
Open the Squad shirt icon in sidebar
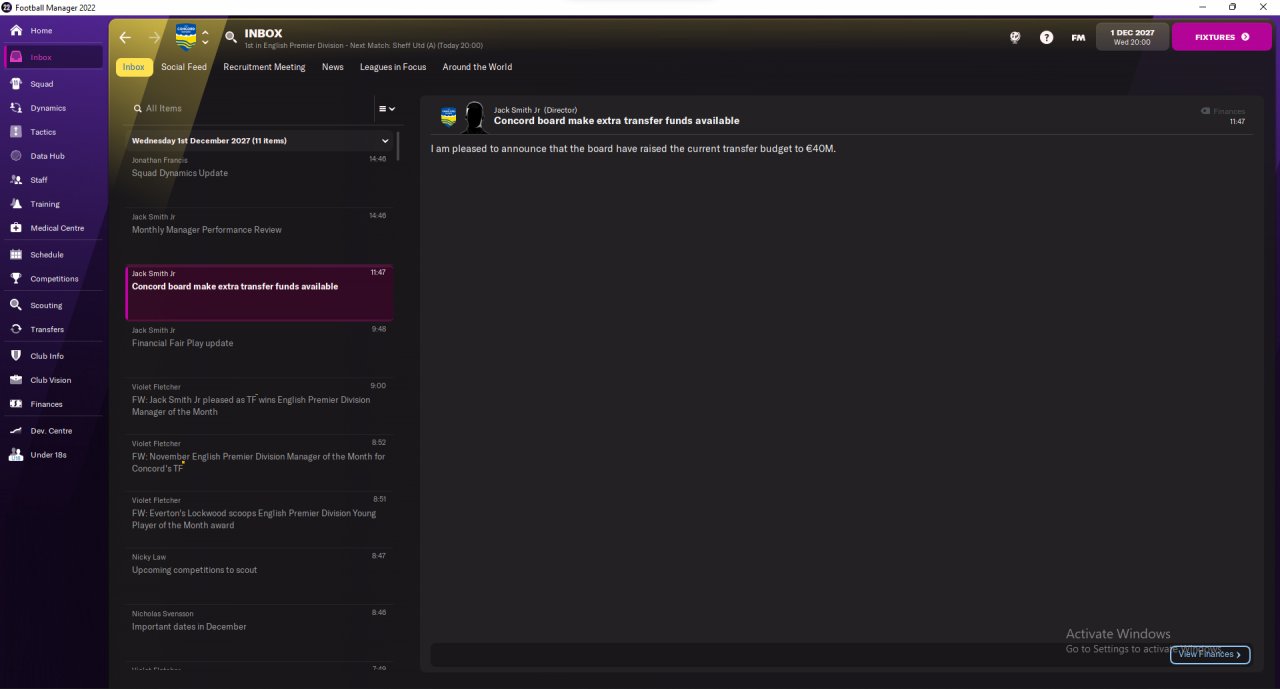[16, 84]
